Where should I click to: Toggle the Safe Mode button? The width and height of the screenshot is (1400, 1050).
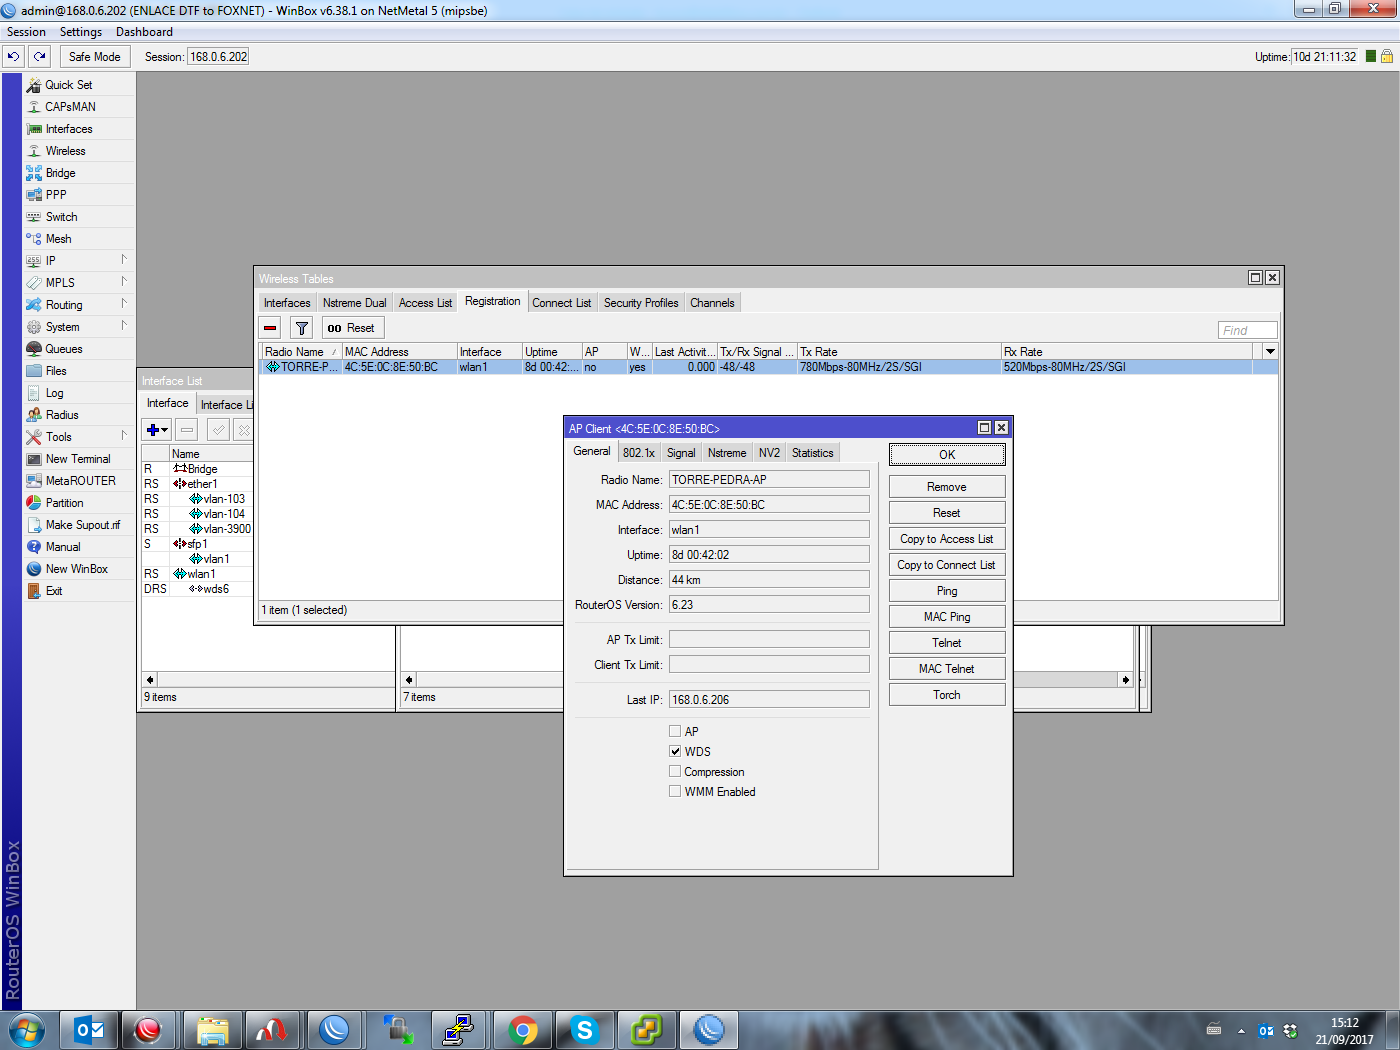[x=95, y=57]
